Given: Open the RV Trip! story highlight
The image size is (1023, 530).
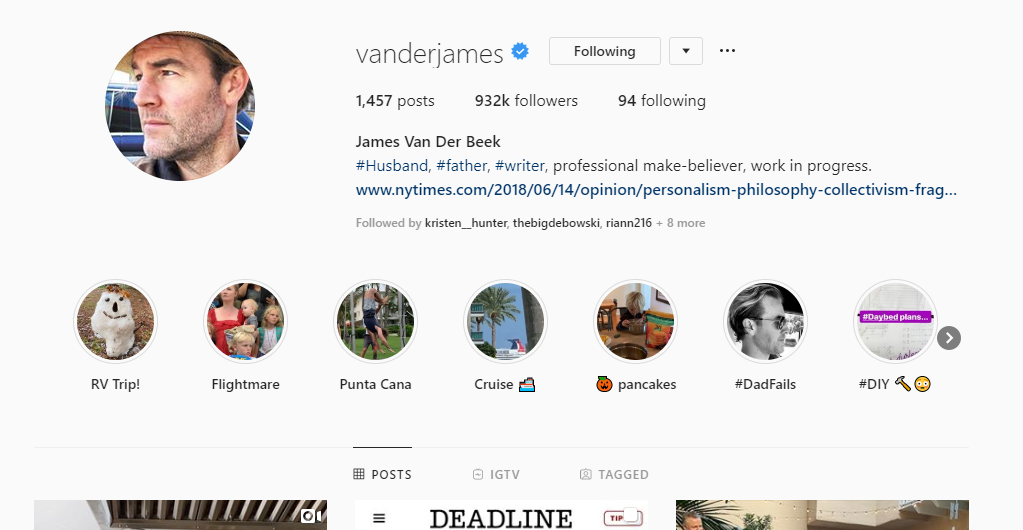Looking at the screenshot, I should (x=115, y=321).
